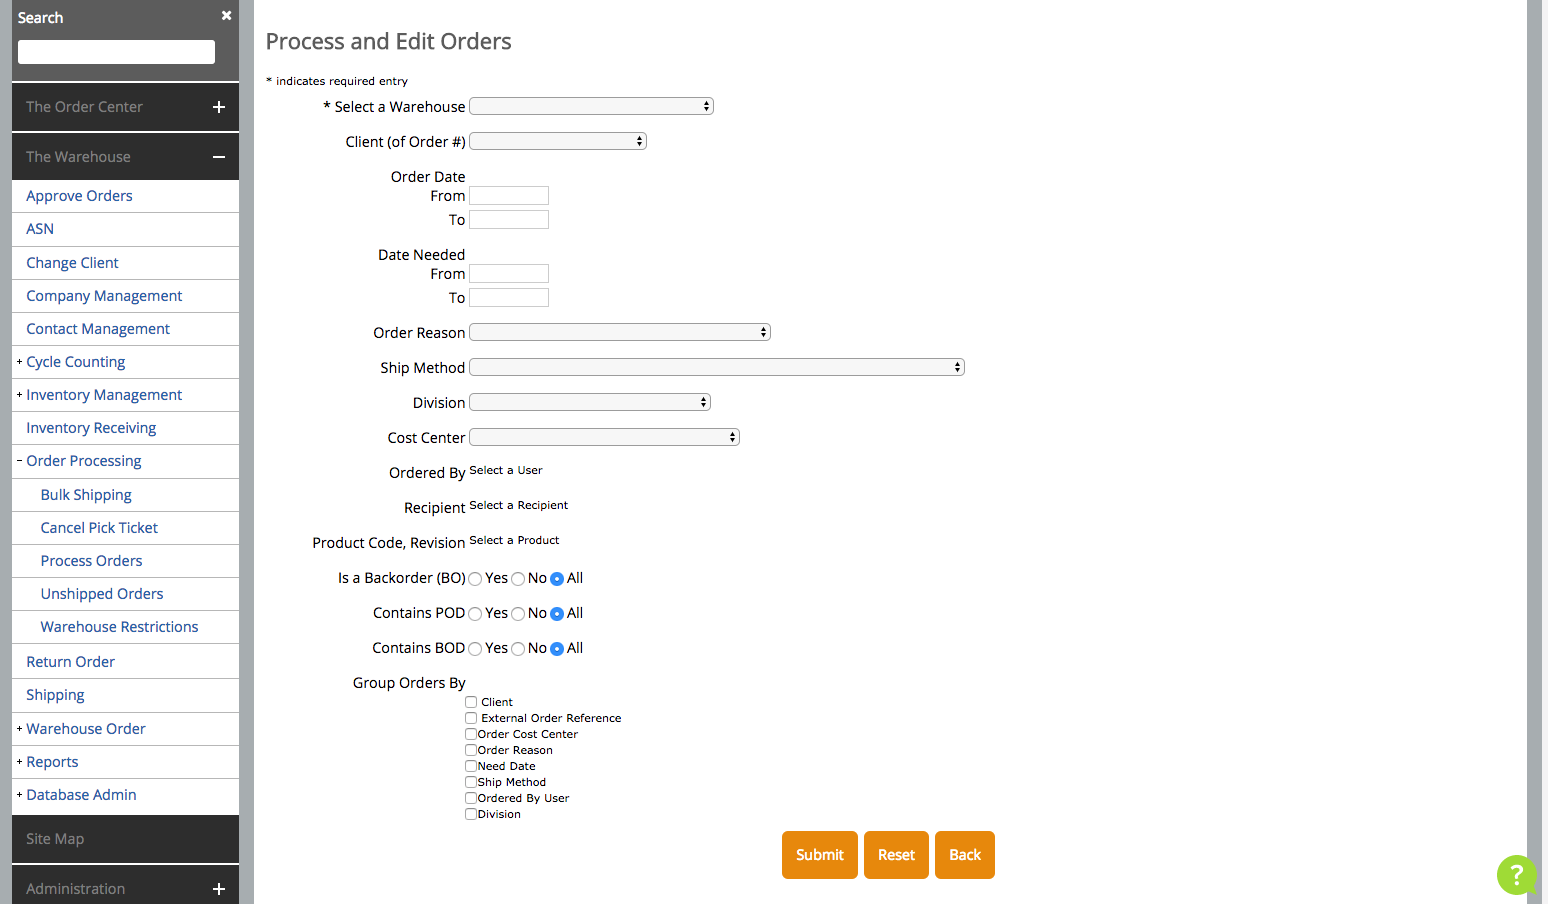
Task: Click the Submit button
Action: (x=819, y=855)
